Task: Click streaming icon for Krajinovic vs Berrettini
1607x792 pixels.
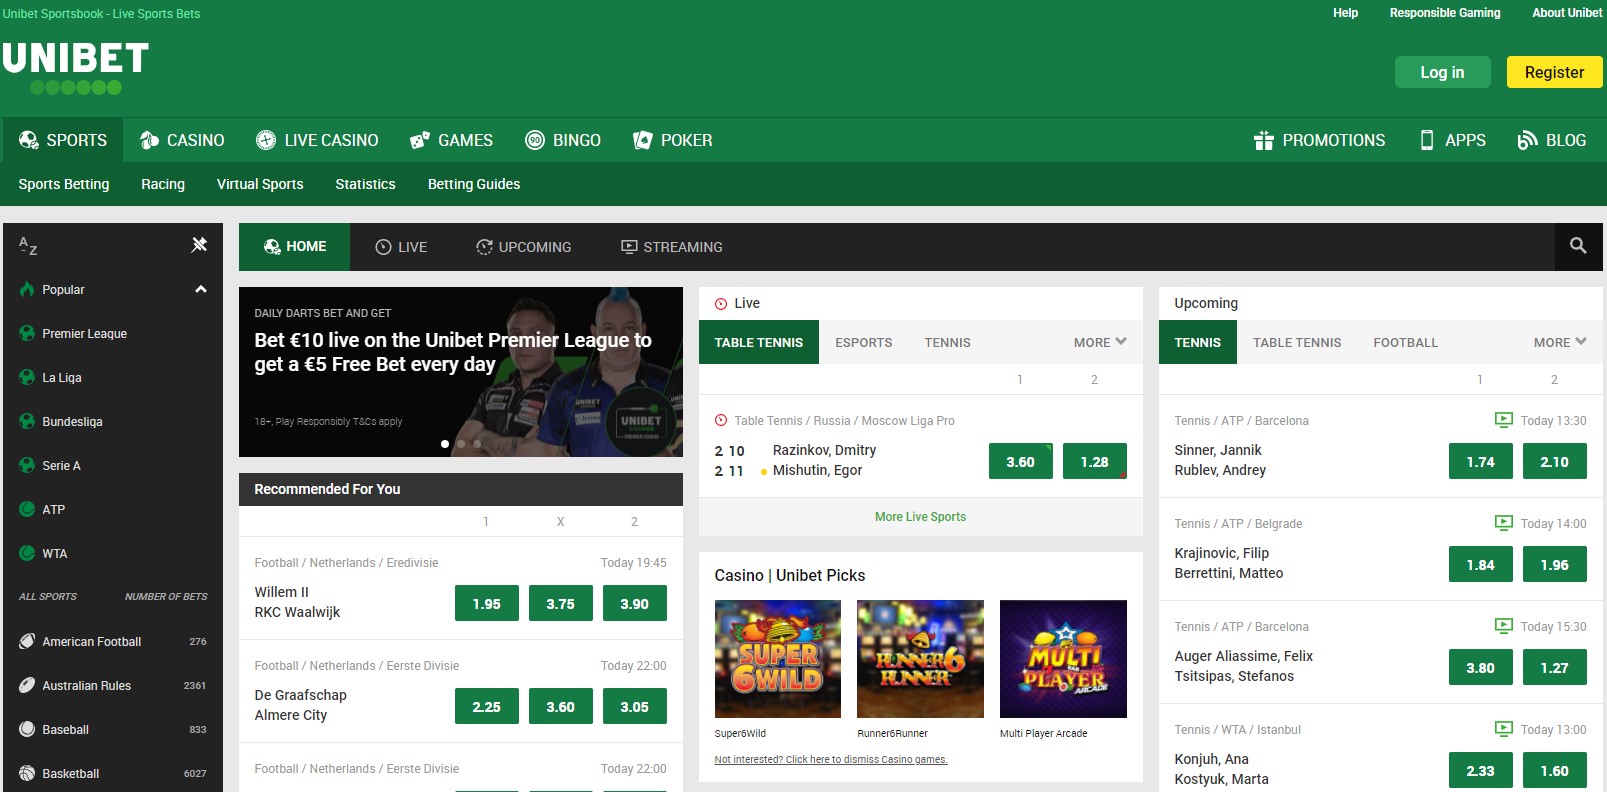Action: click(1503, 523)
